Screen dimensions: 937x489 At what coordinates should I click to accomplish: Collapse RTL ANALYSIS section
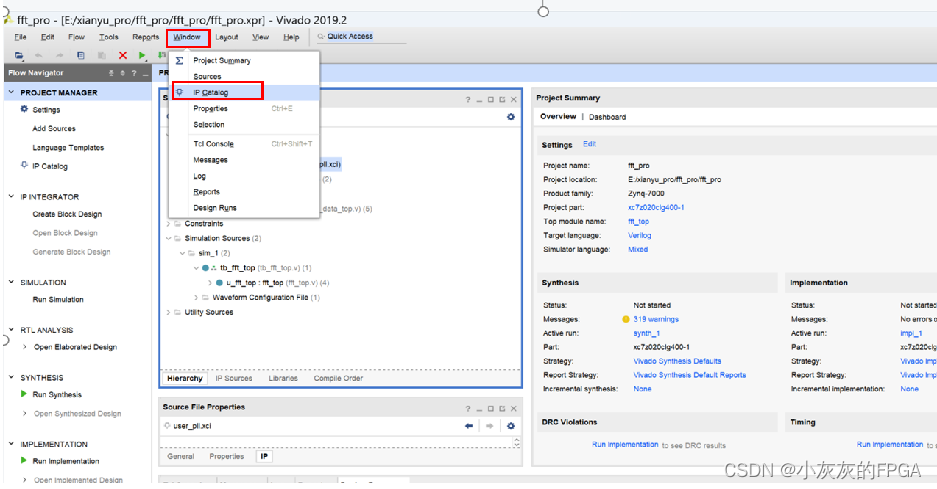(11, 329)
